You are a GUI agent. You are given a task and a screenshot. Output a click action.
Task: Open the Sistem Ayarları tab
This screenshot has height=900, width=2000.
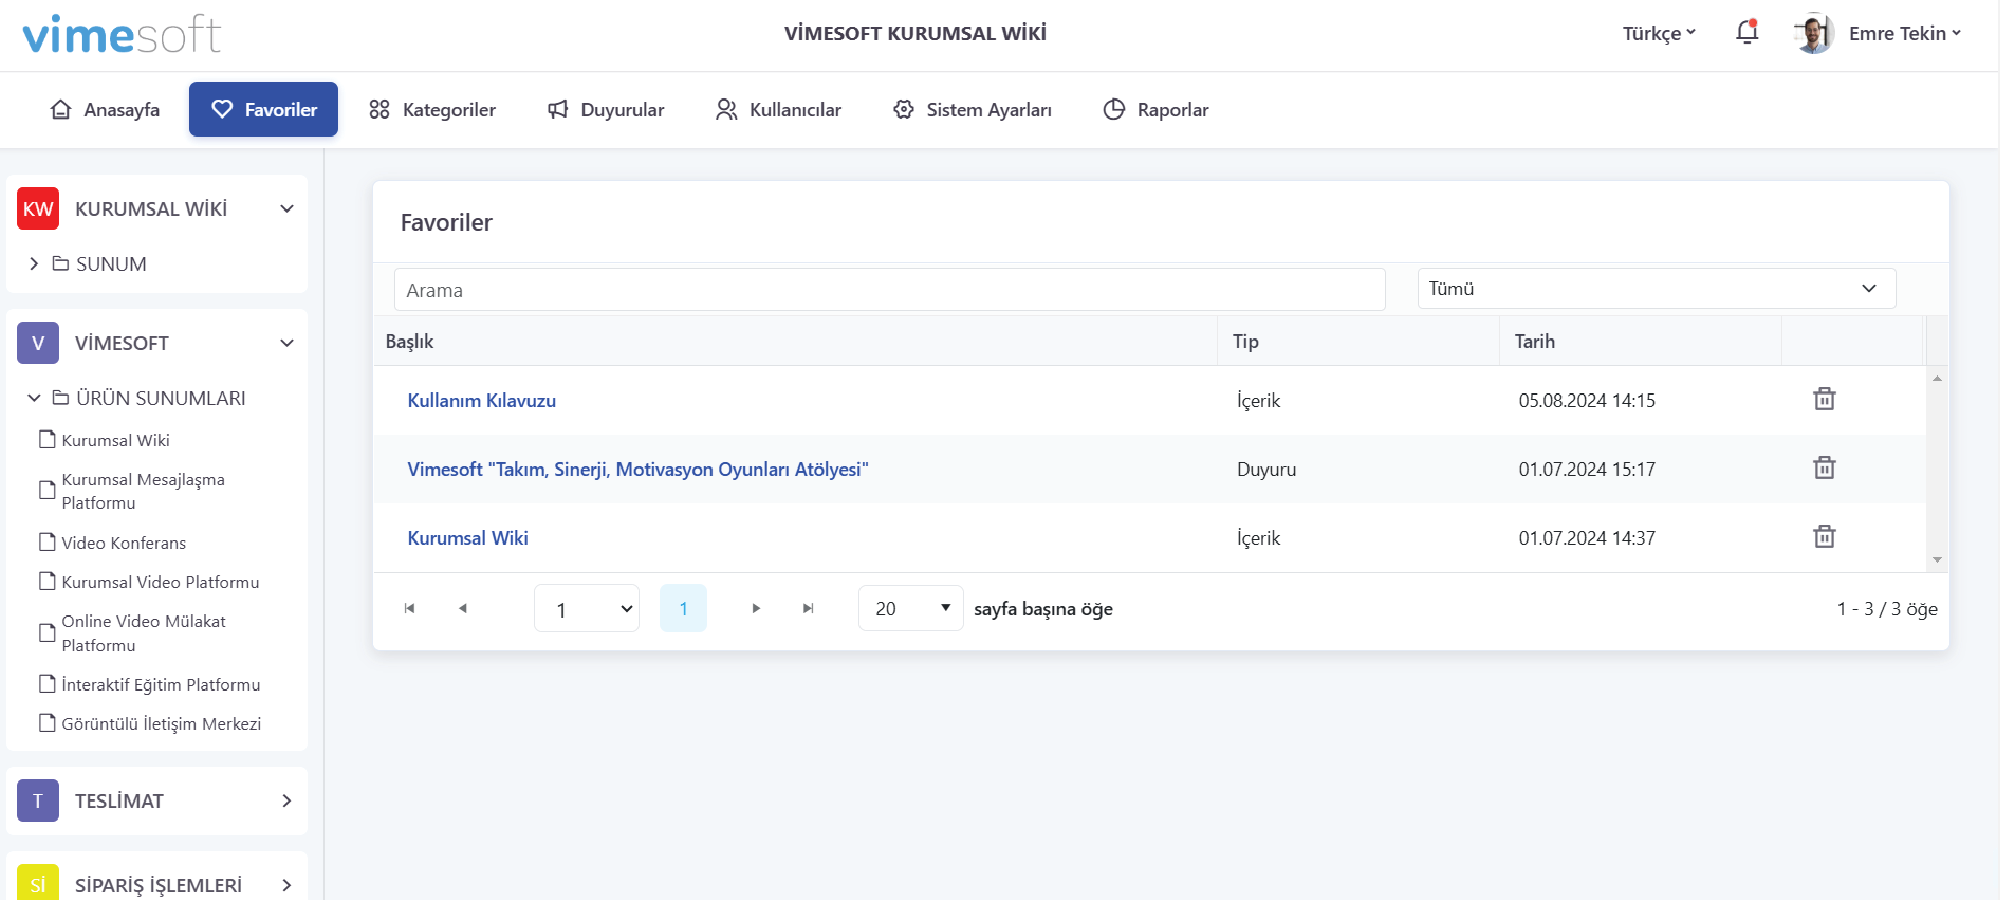tap(972, 109)
